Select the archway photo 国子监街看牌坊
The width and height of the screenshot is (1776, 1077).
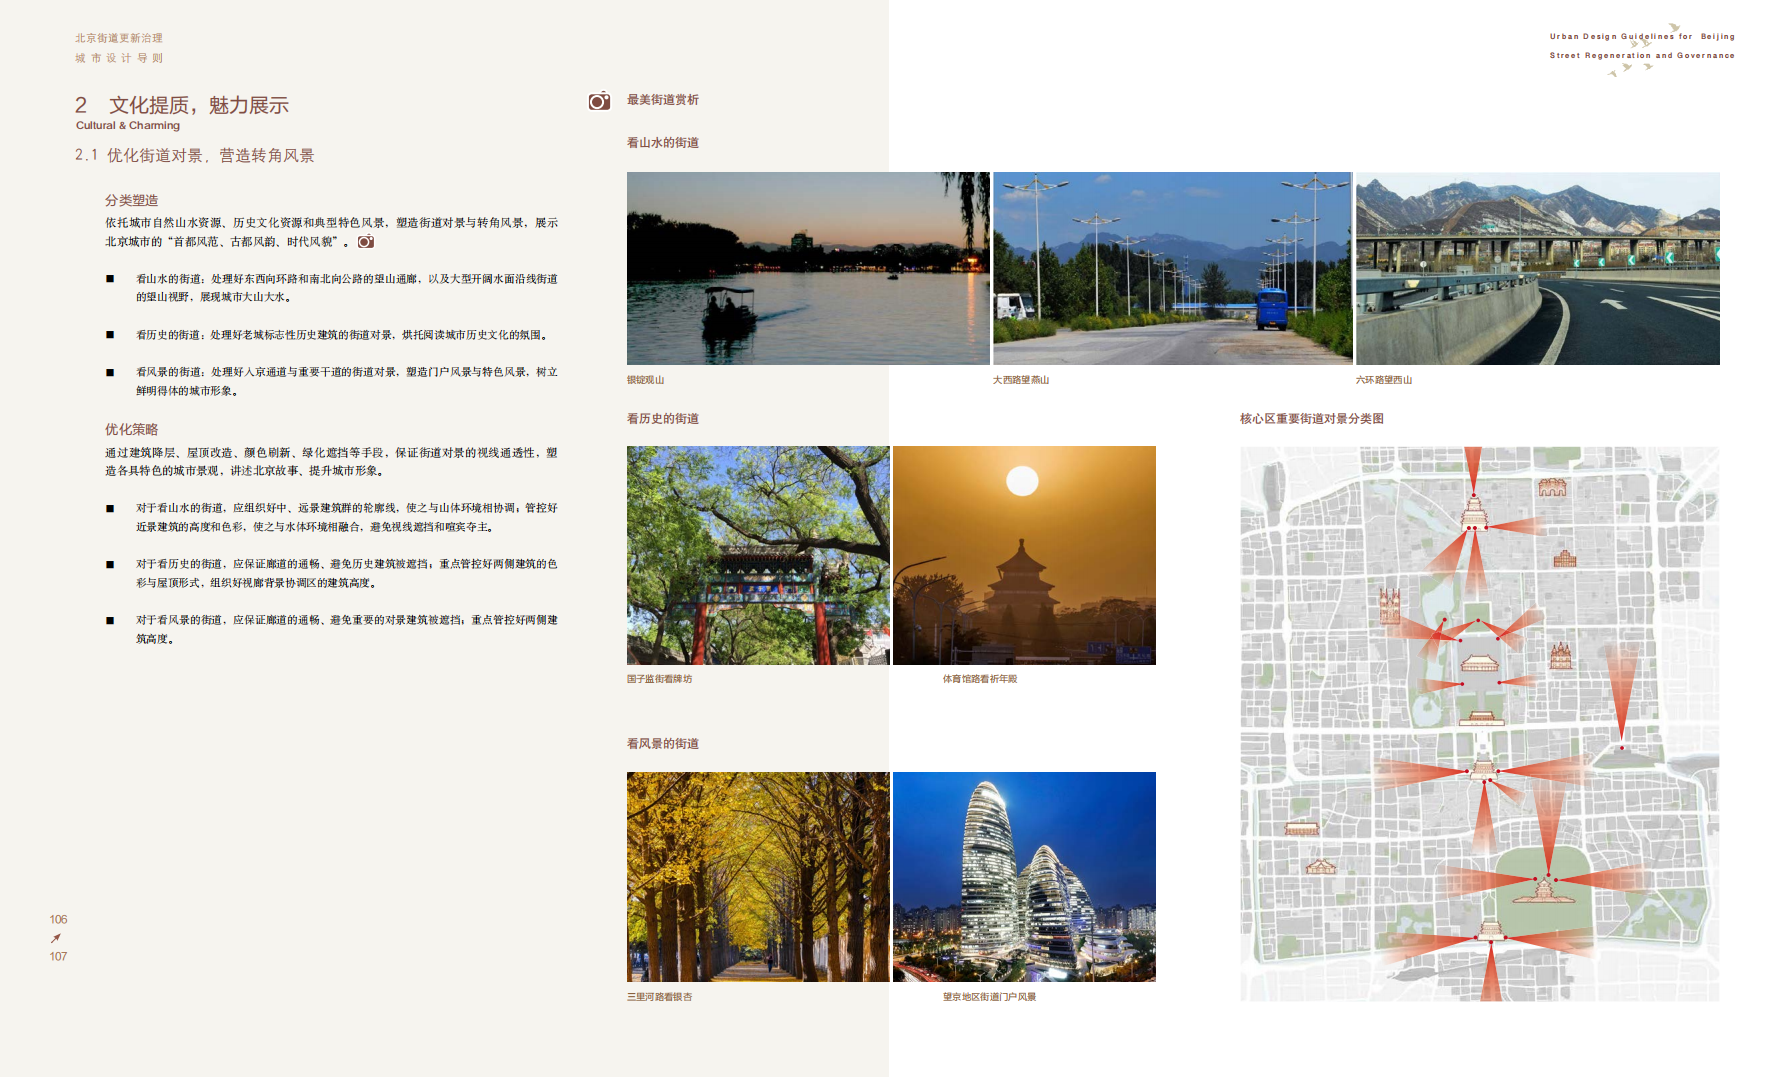(x=758, y=555)
